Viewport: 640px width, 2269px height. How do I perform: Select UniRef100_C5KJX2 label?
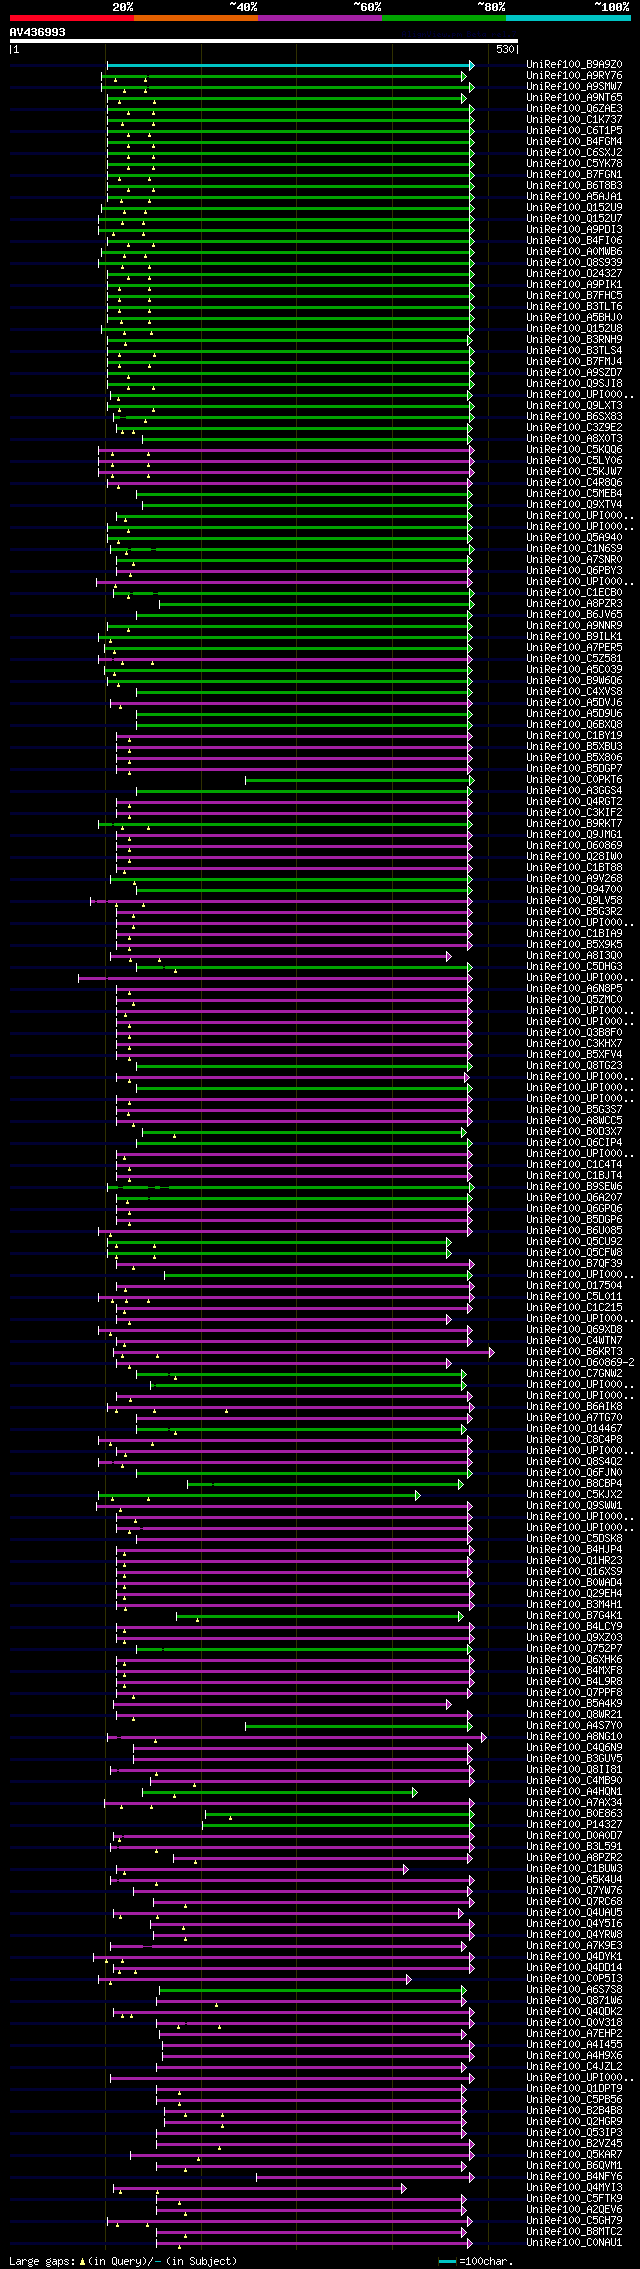tap(574, 1495)
